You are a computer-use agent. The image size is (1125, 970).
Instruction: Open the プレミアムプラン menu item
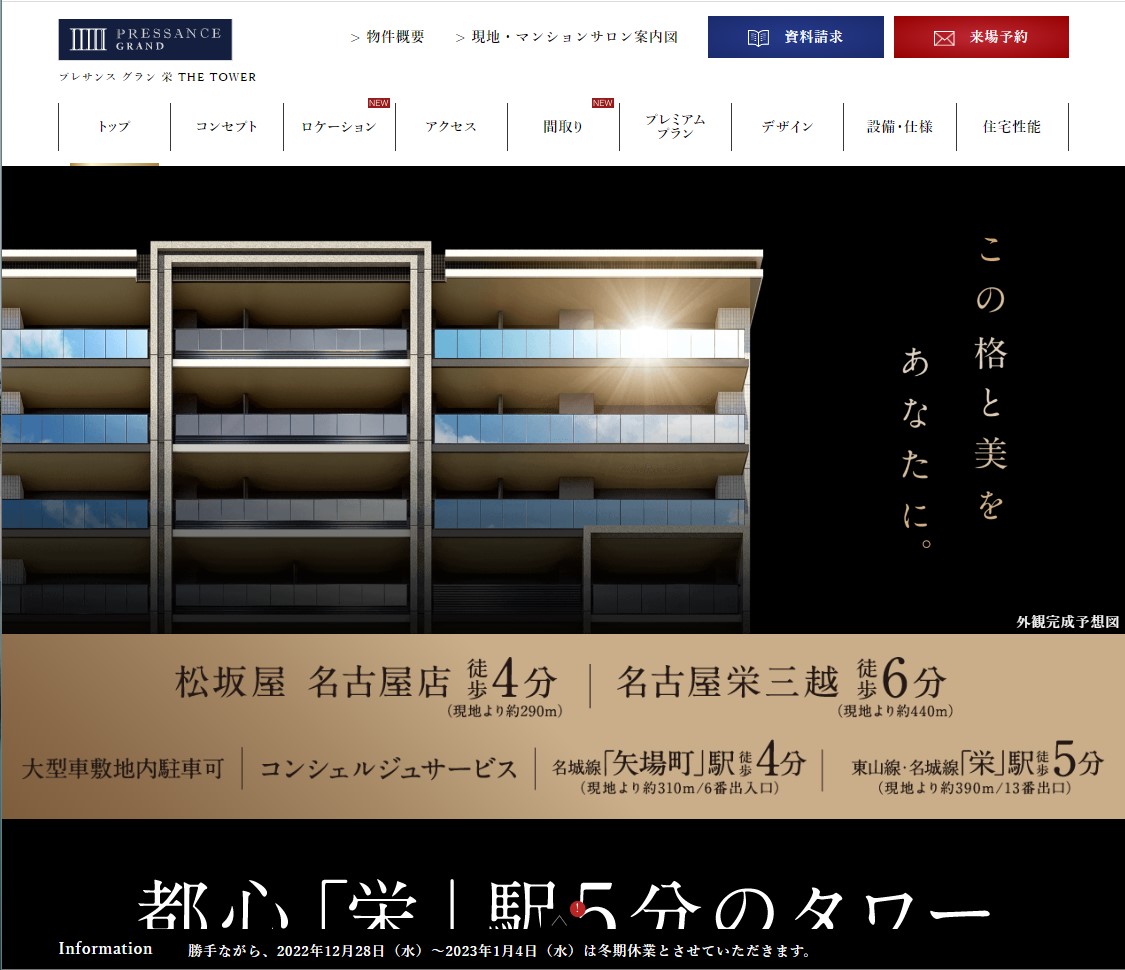(x=675, y=126)
